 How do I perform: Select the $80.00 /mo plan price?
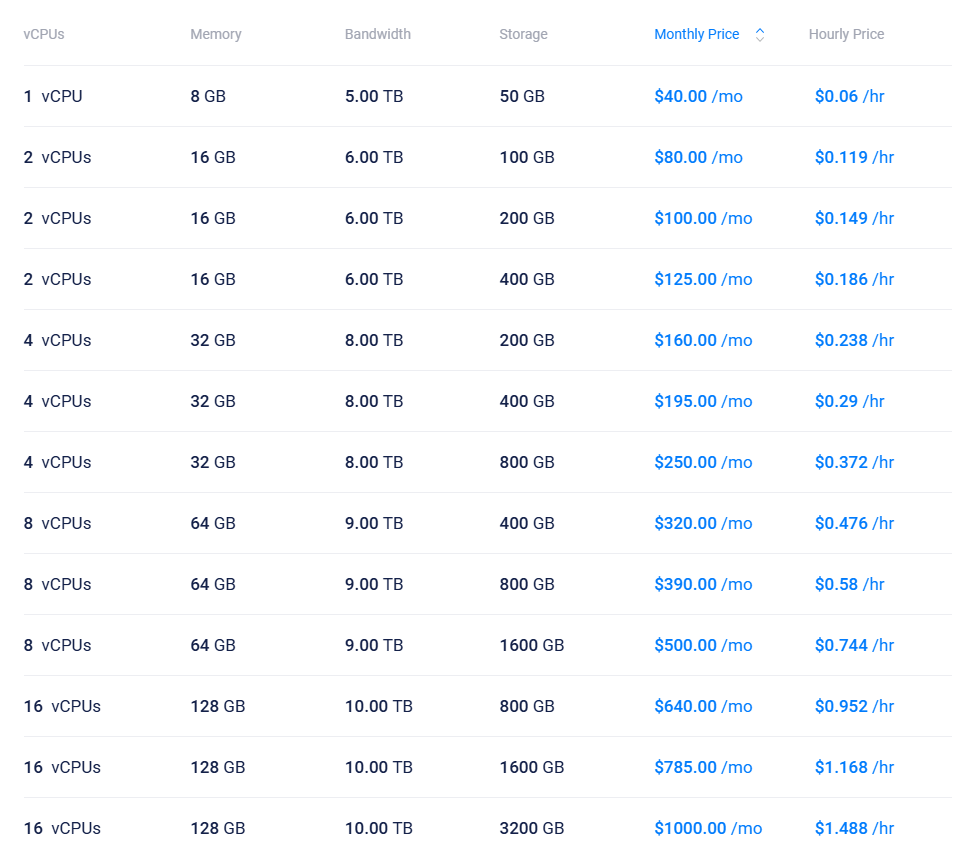(x=698, y=158)
